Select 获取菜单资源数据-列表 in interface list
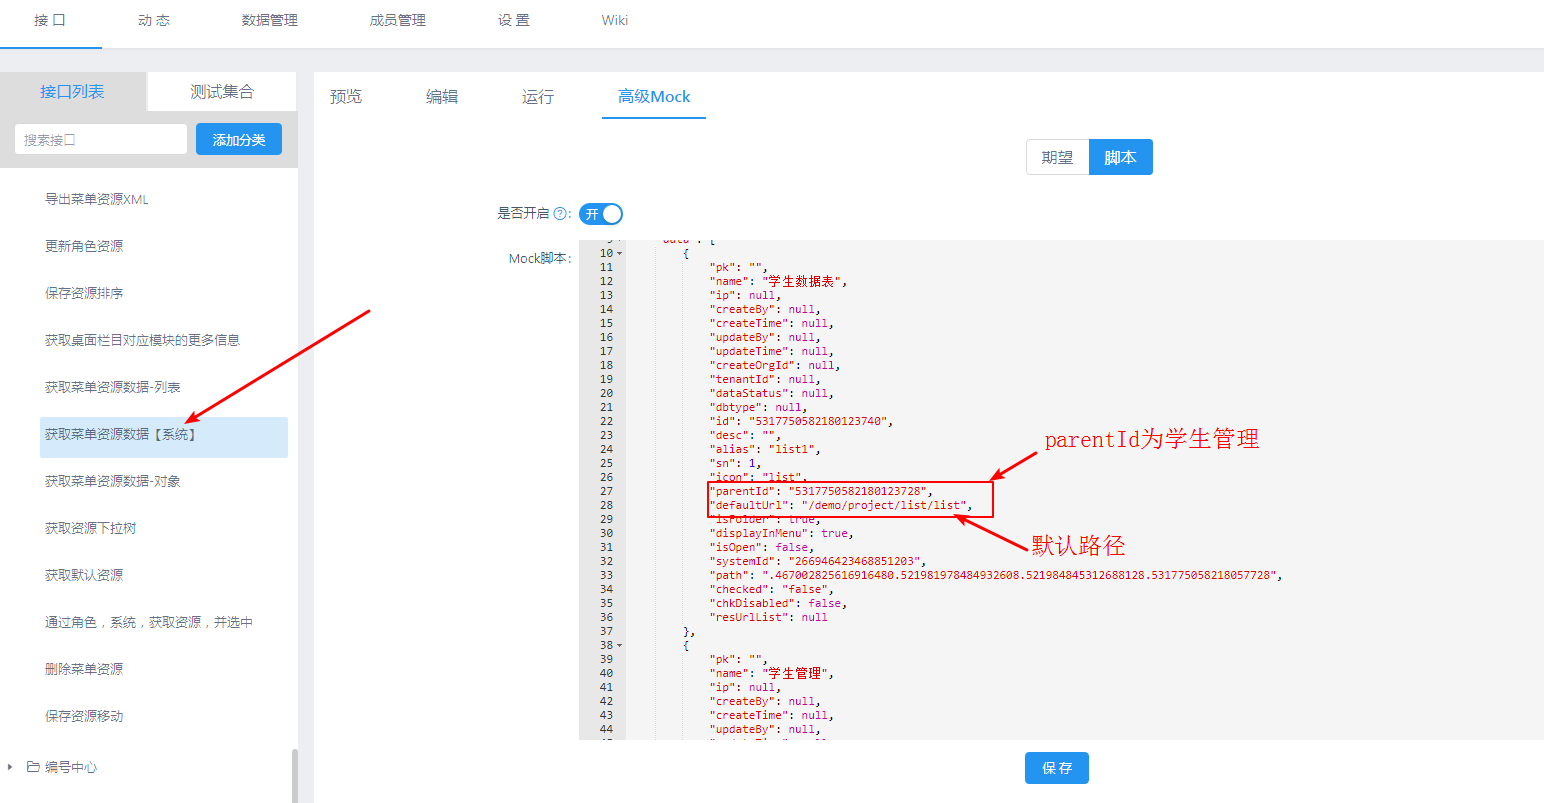Screen dimensions: 1544x803 click(x=113, y=387)
